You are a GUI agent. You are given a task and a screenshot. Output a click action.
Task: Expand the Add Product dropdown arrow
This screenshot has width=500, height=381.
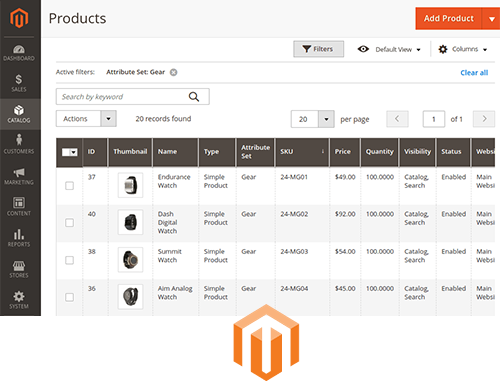click(491, 19)
